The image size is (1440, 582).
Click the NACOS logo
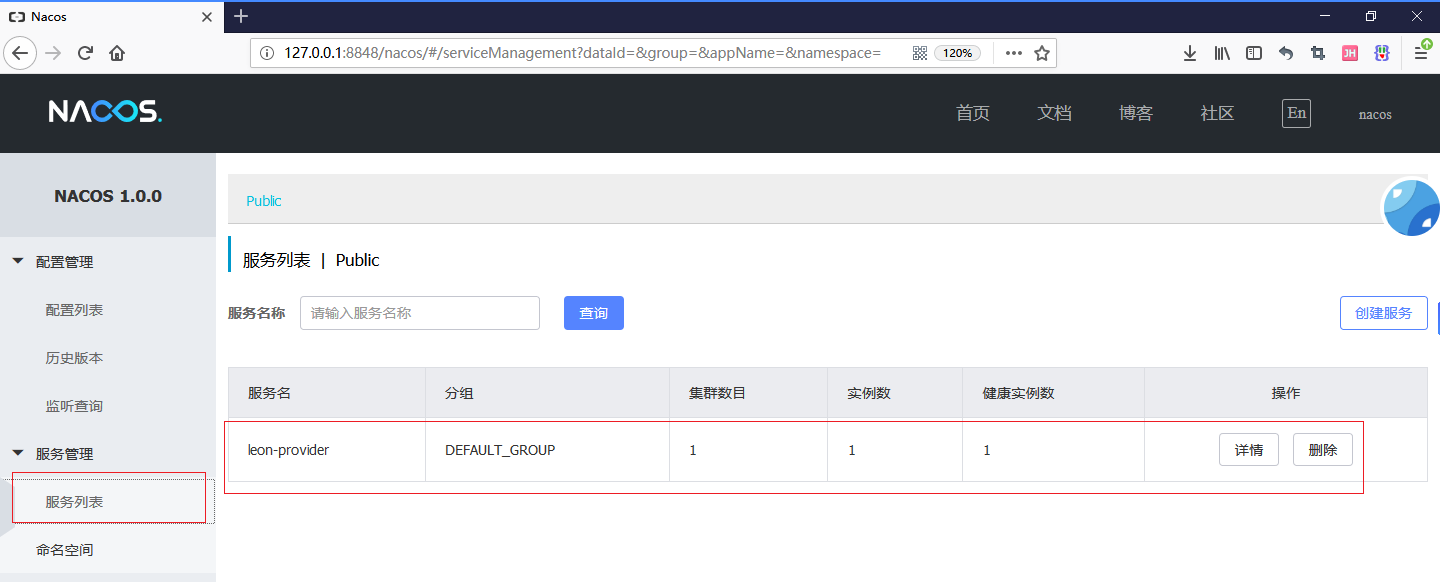105,112
